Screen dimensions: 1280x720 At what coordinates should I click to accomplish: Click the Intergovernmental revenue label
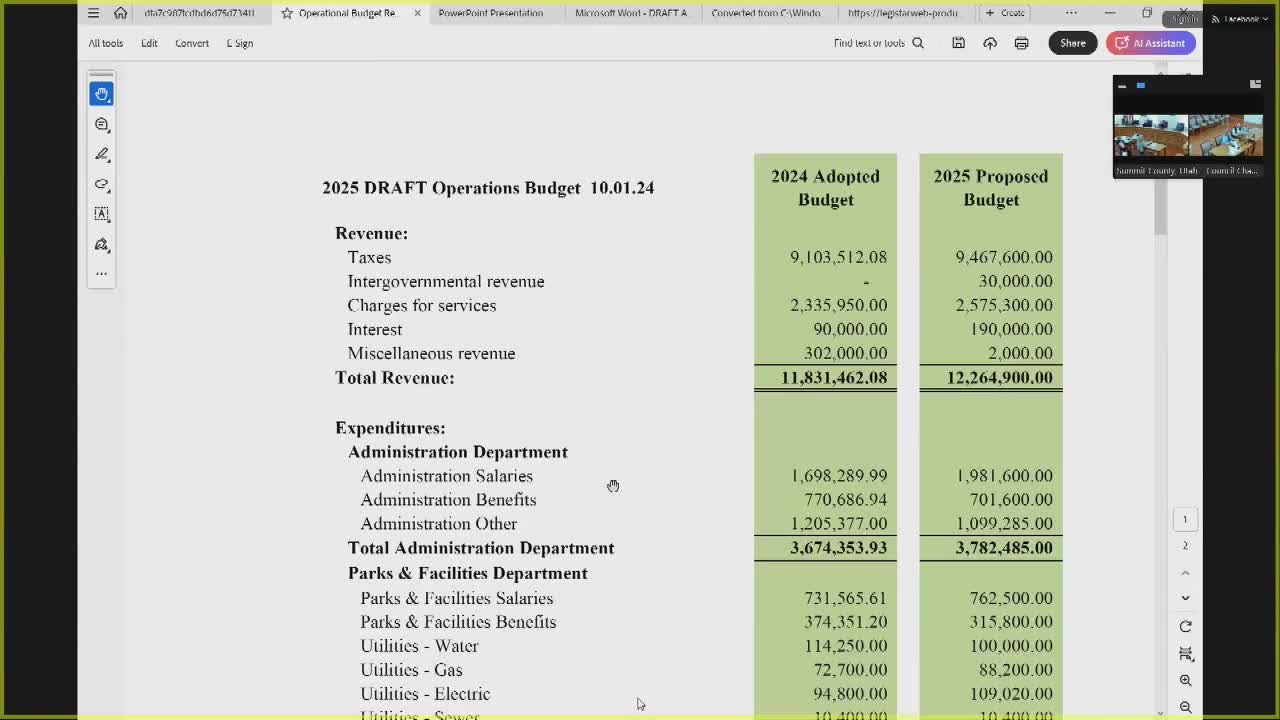pyautogui.click(x=446, y=282)
